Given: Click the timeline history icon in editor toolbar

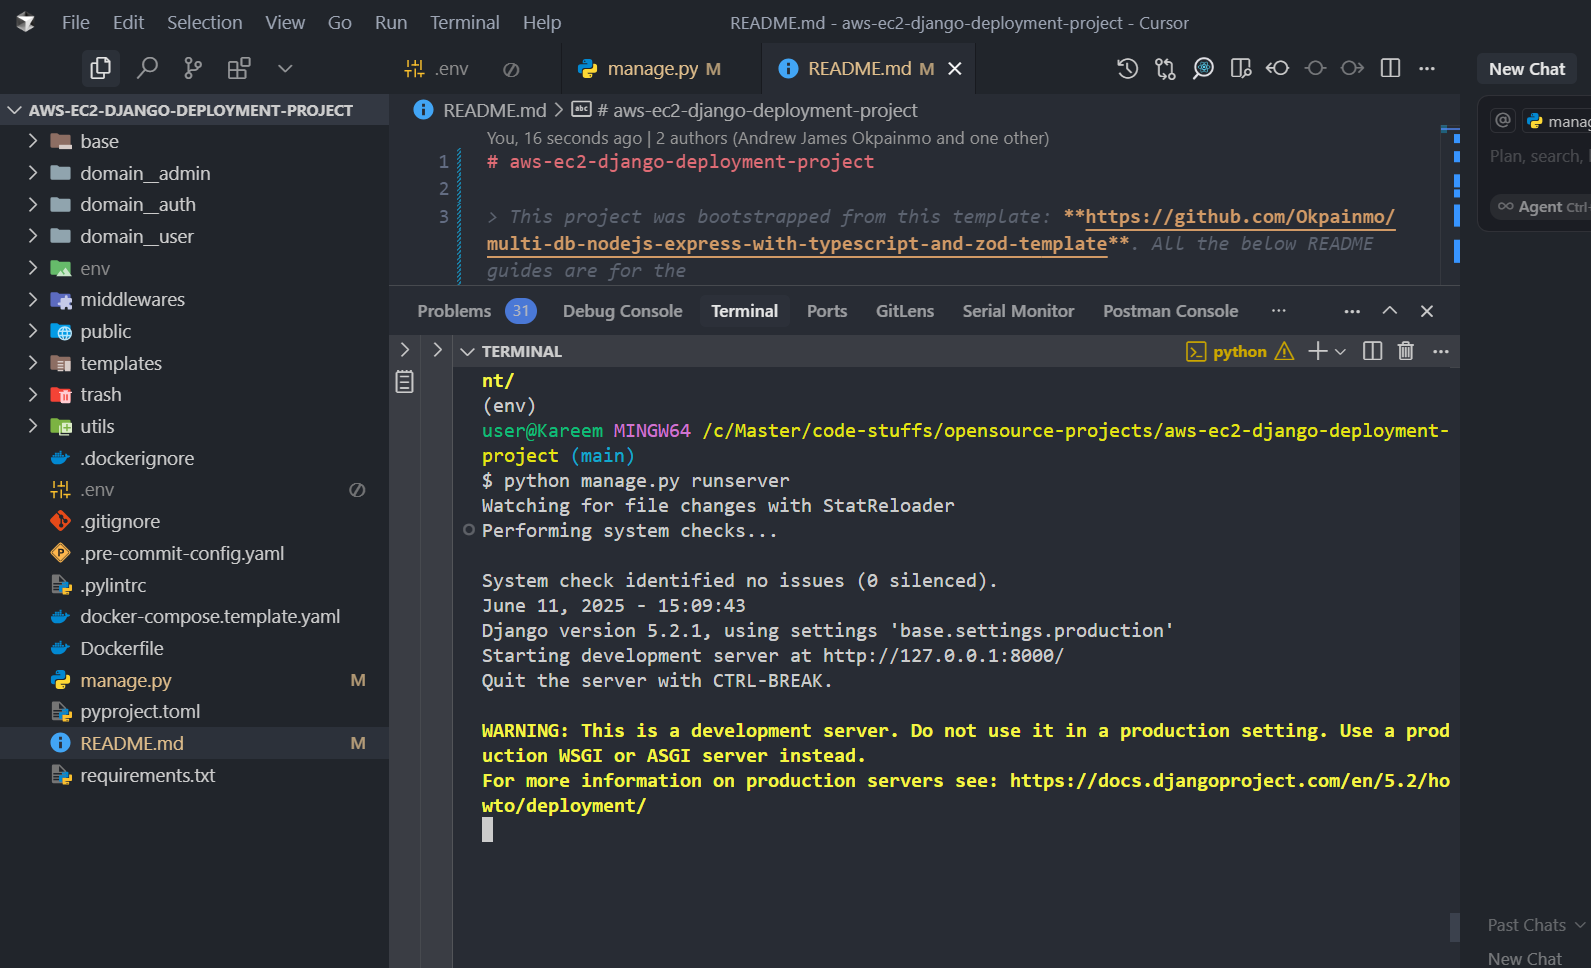Looking at the screenshot, I should pyautogui.click(x=1127, y=68).
